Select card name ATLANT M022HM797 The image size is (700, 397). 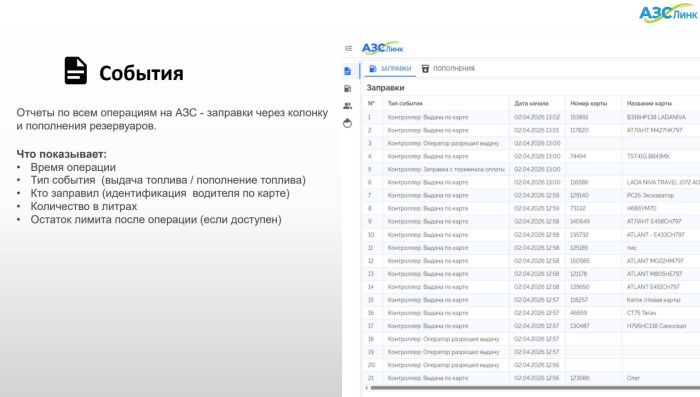click(655, 261)
